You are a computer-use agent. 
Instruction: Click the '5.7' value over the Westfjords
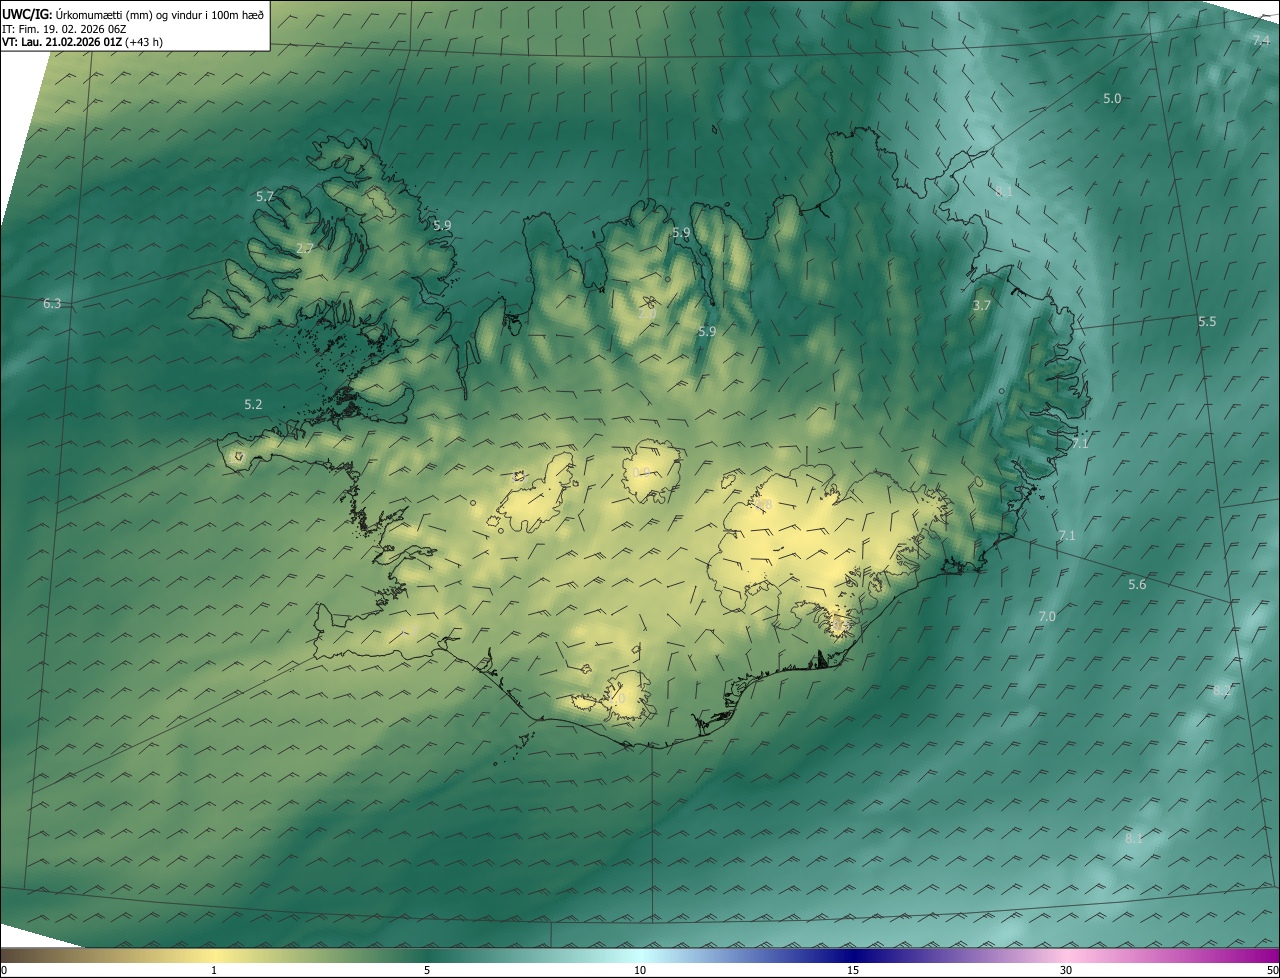pos(265,196)
